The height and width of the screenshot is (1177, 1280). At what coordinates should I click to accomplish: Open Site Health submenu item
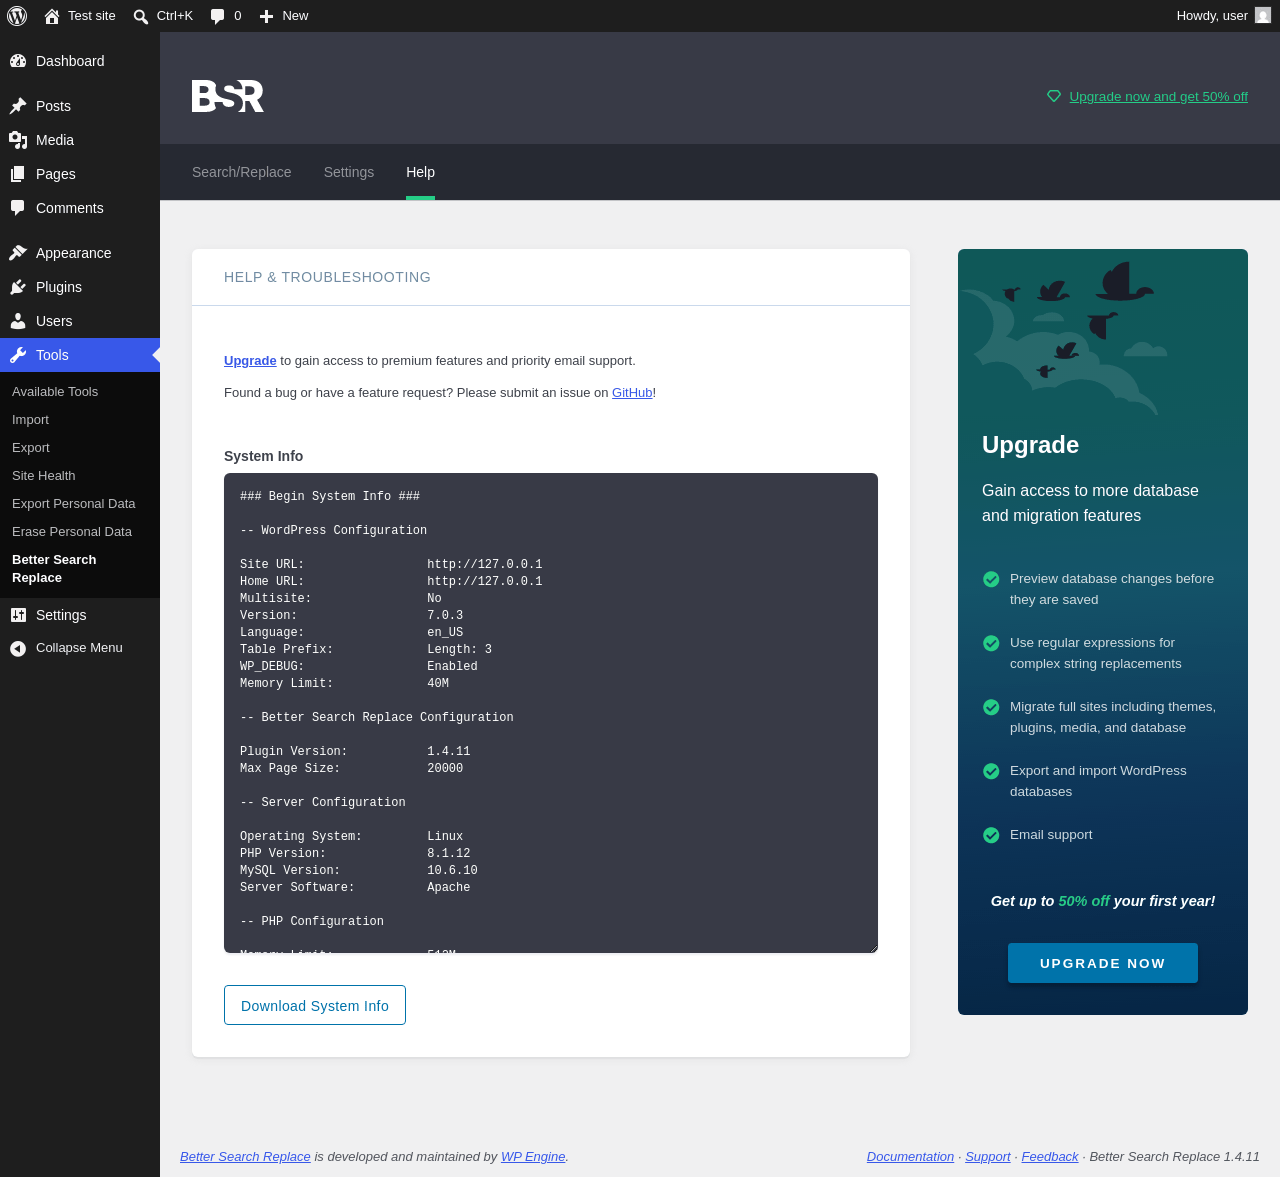click(44, 476)
